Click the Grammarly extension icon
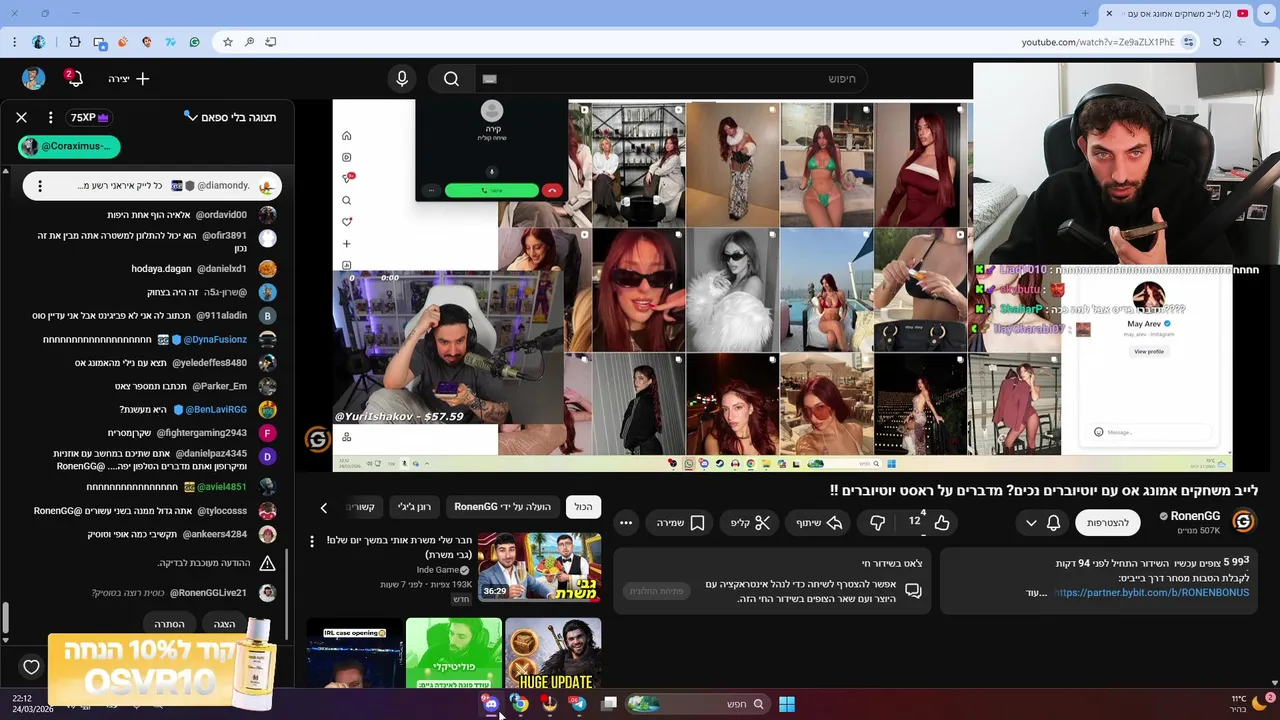Image resolution: width=1280 pixels, height=720 pixels. coord(194,42)
